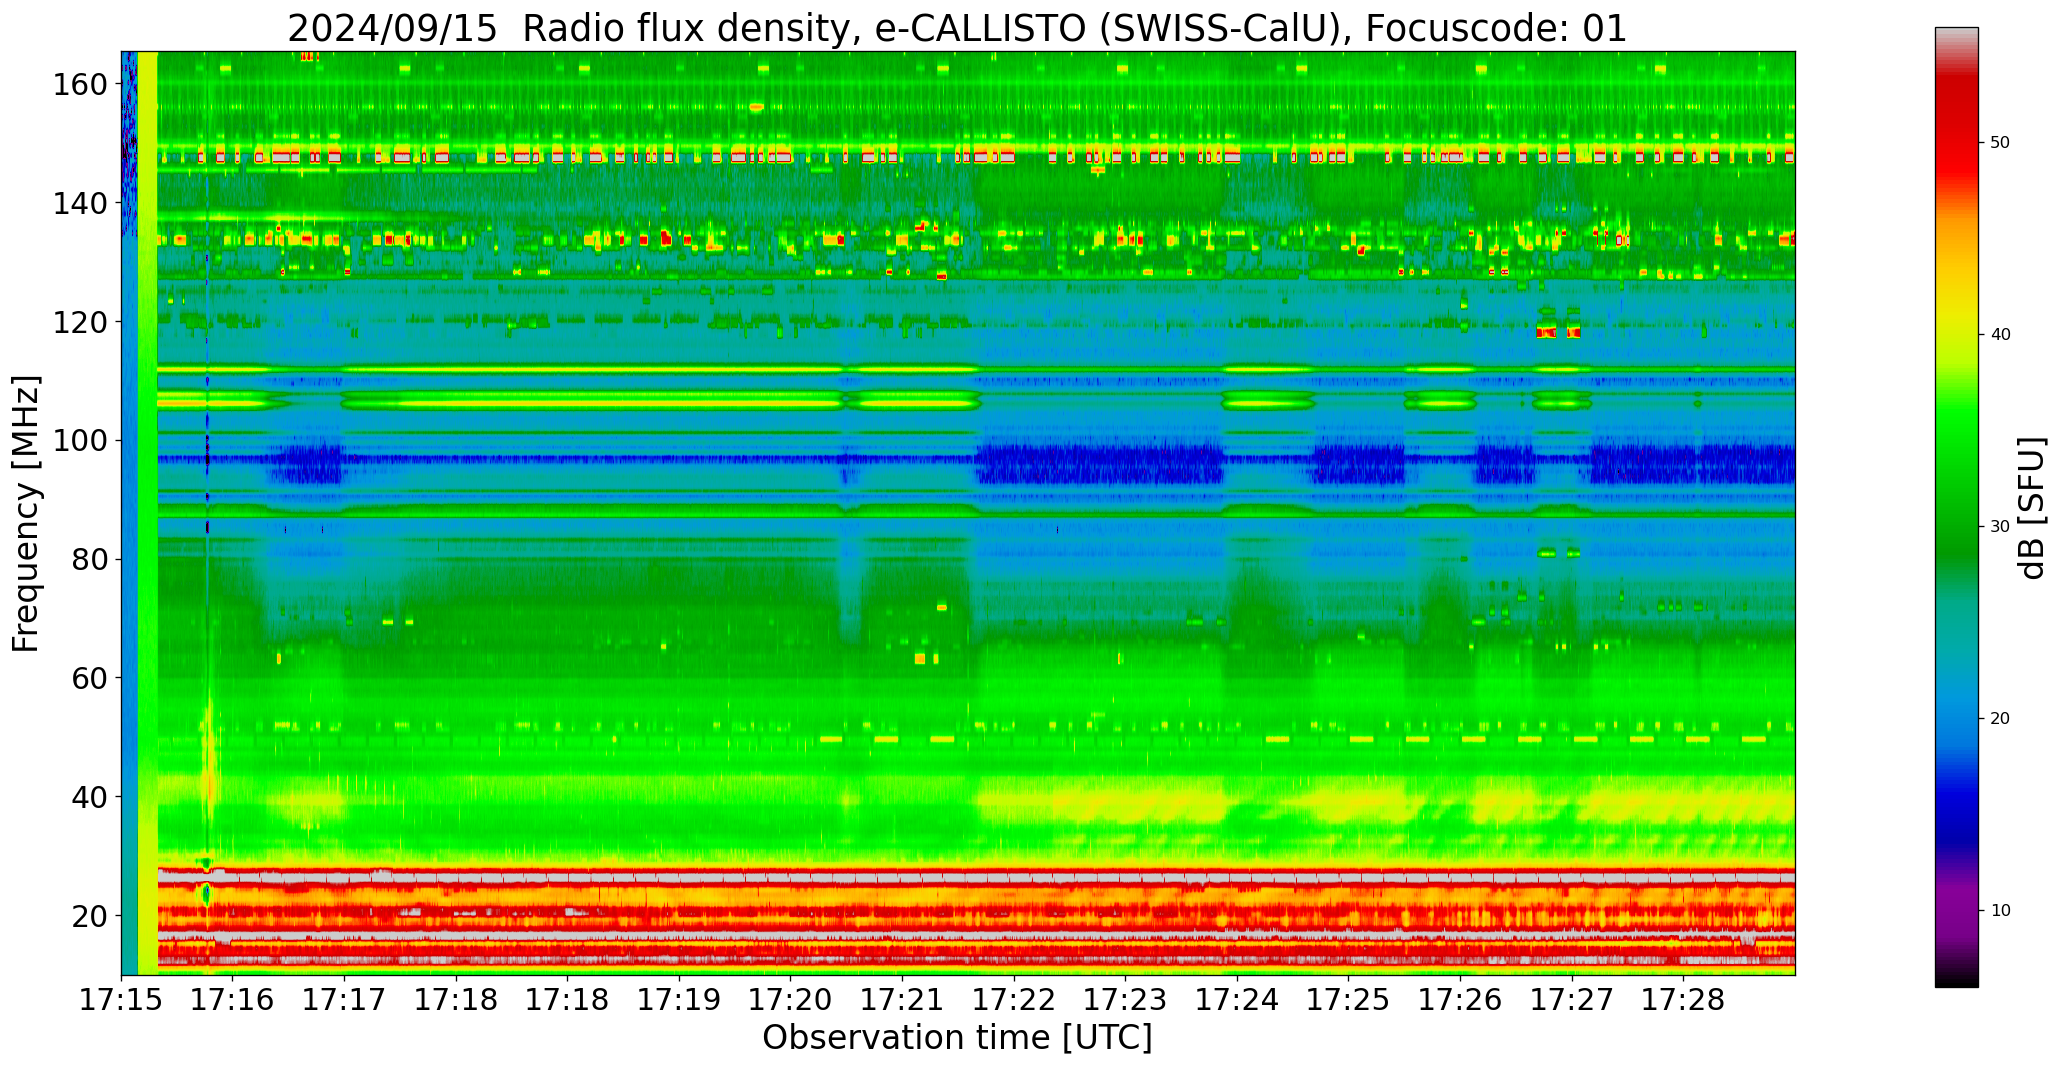Click the 17:22 time tick label

[1014, 1000]
